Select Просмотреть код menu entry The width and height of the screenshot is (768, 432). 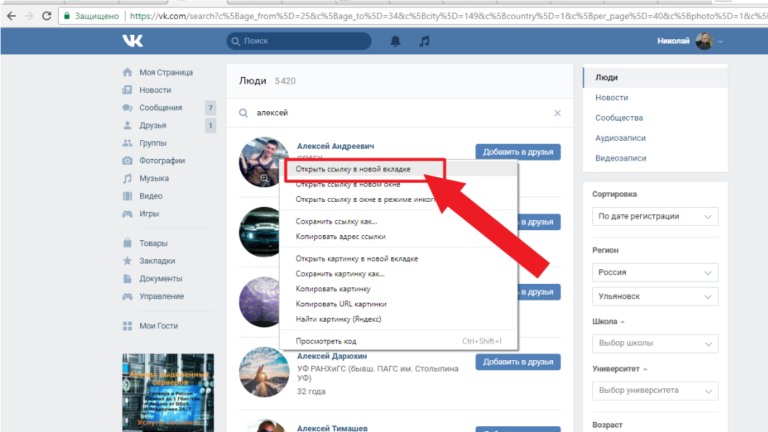point(399,341)
